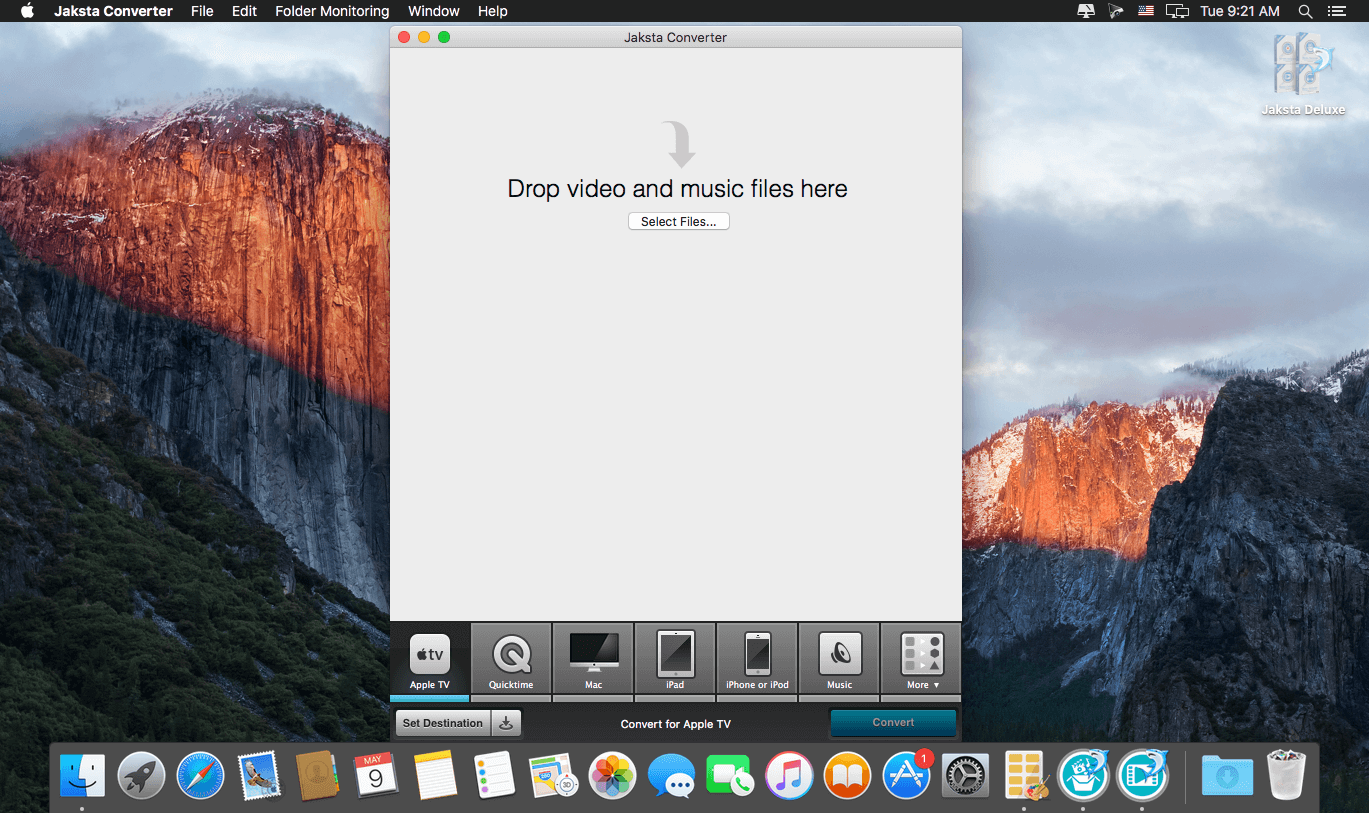Open Maps from the Dock
Viewport: 1369px width, 813px height.
pyautogui.click(x=553, y=776)
